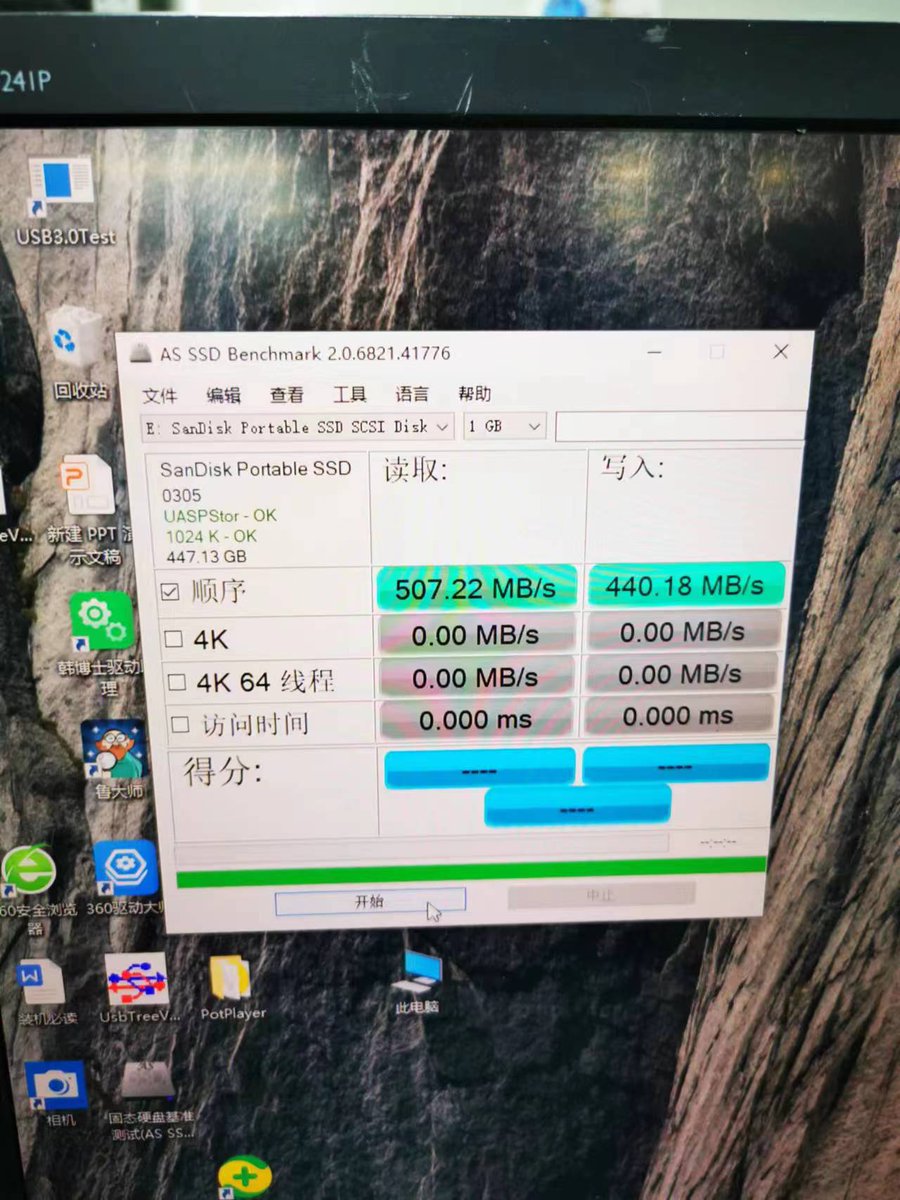The width and height of the screenshot is (900, 1200).
Task: Click the 读取 read column header
Action: coord(416,470)
